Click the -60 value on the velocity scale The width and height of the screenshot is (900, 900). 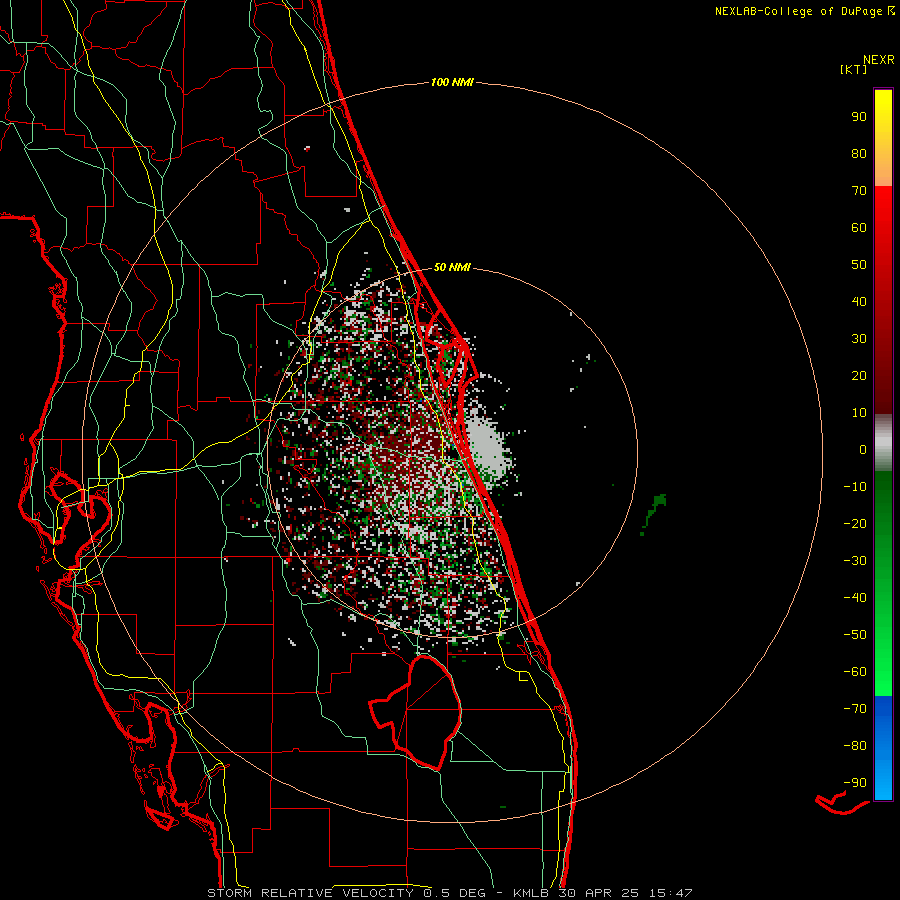click(855, 672)
